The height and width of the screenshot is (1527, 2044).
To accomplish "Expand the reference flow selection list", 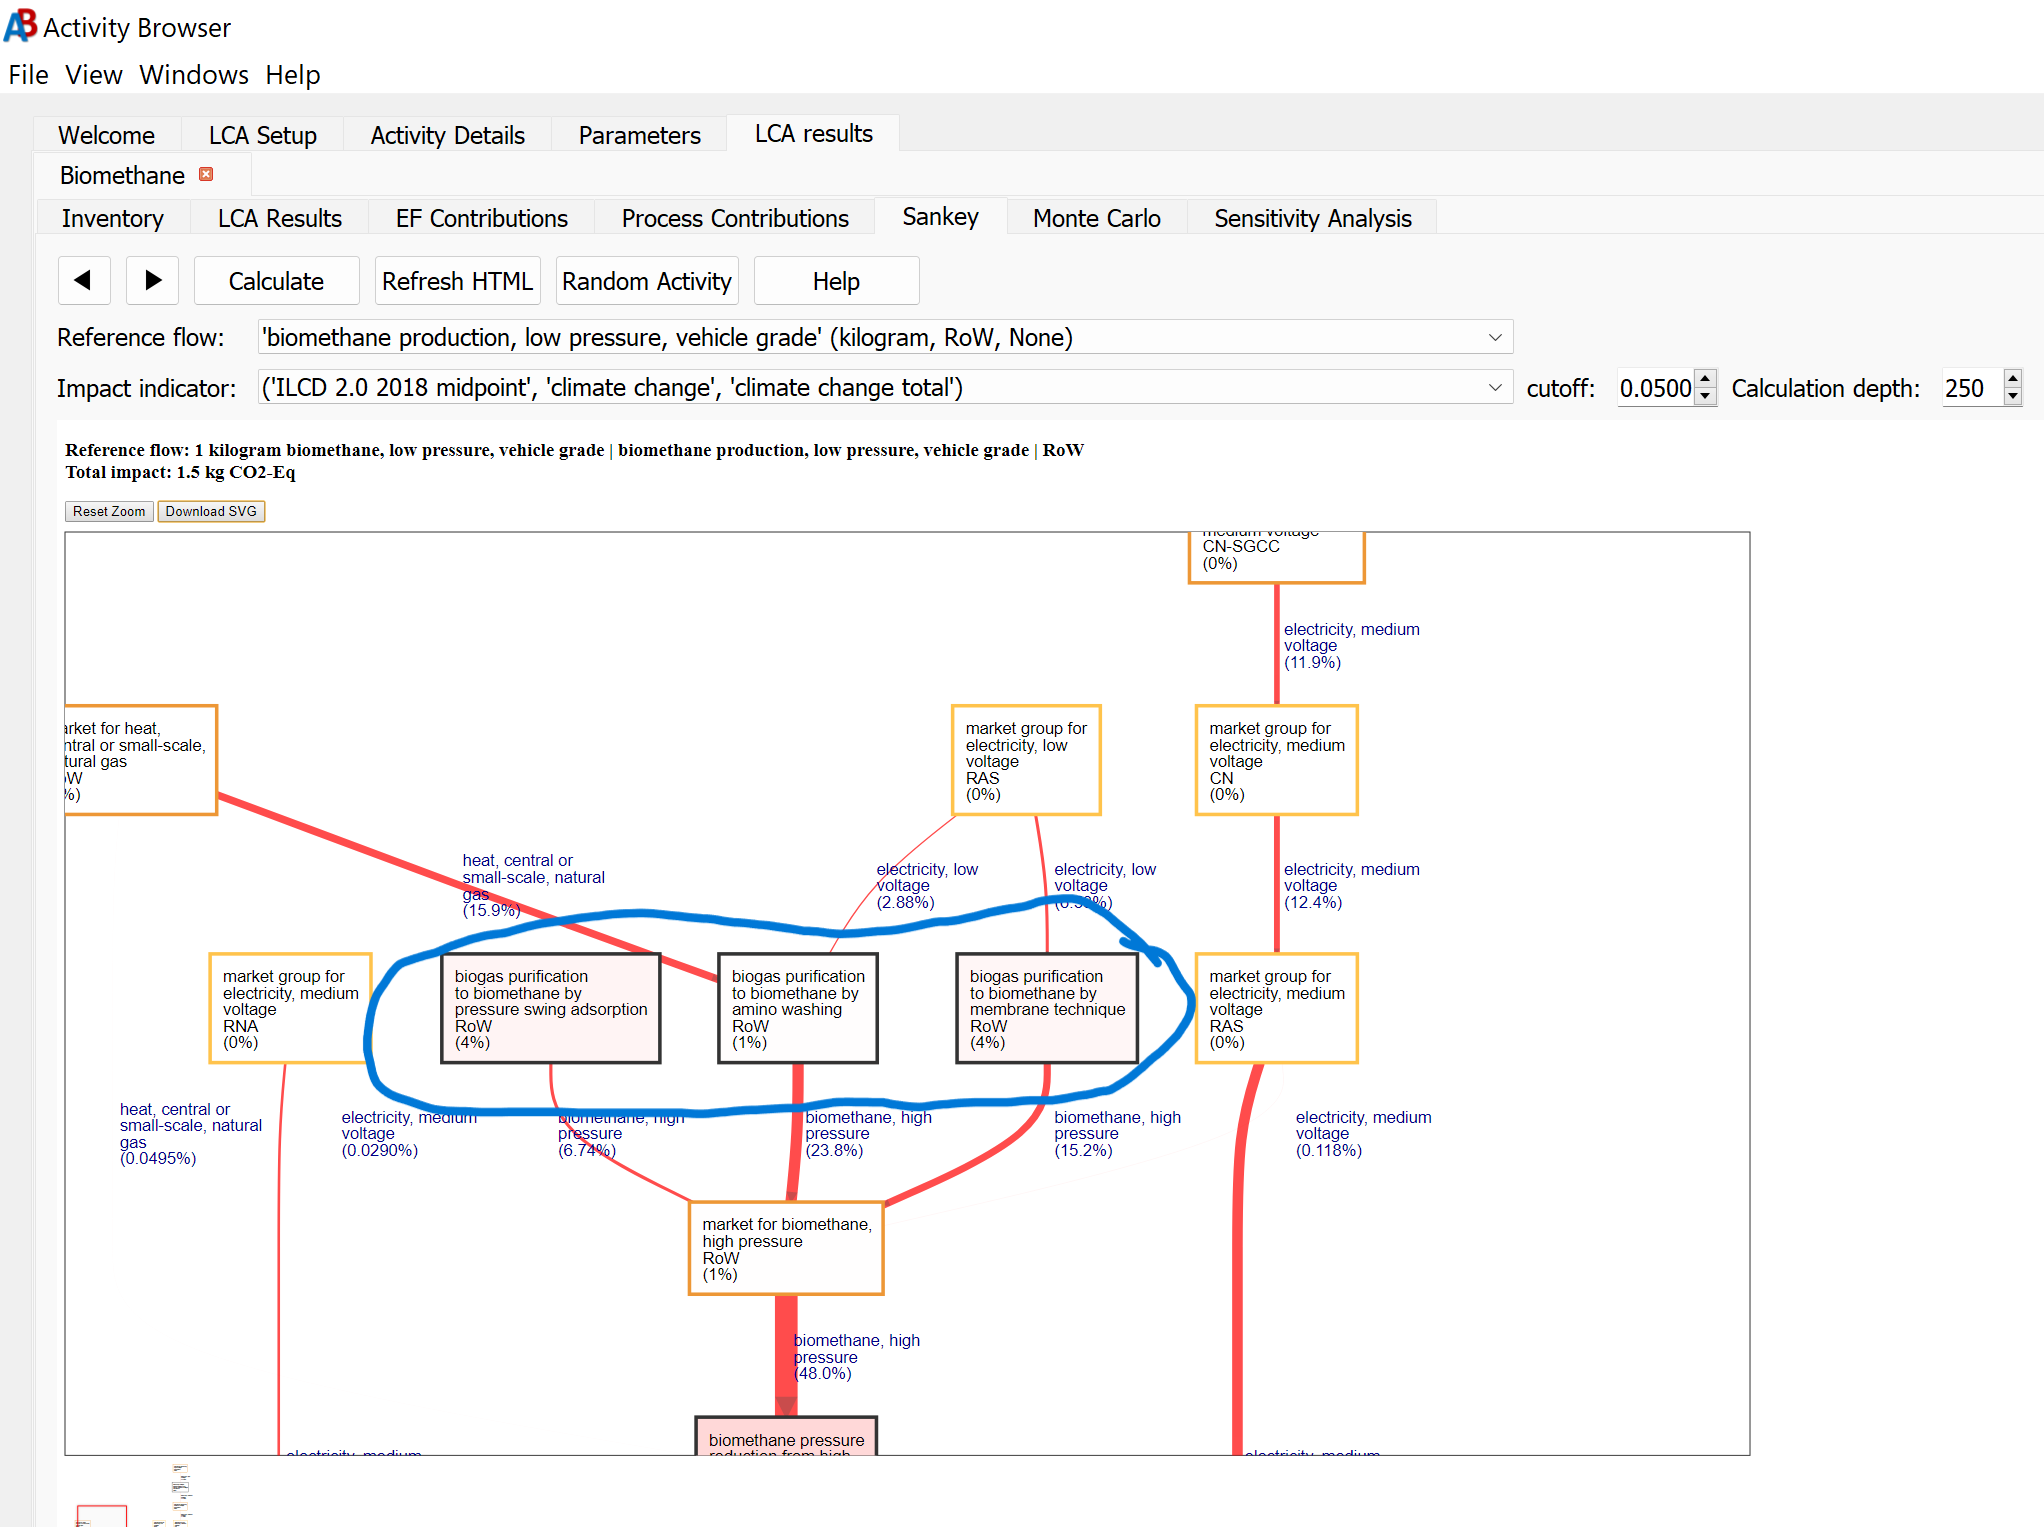I will tap(1495, 337).
